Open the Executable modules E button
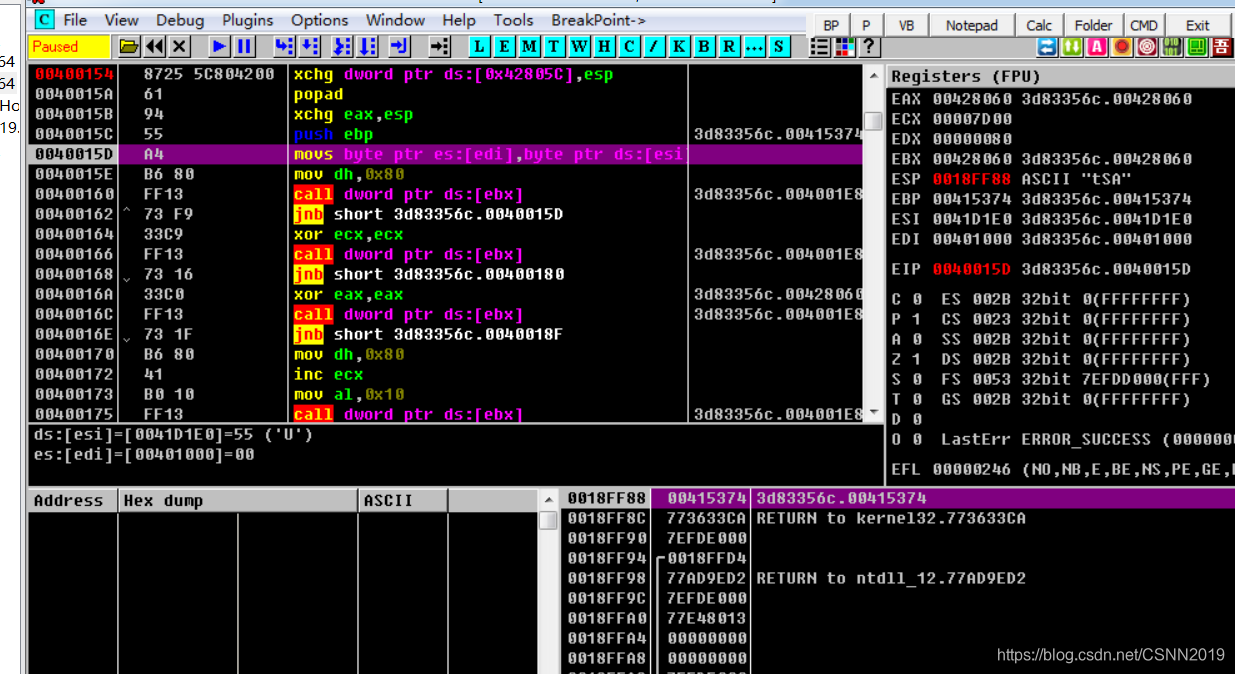The height and width of the screenshot is (674, 1235). click(504, 46)
